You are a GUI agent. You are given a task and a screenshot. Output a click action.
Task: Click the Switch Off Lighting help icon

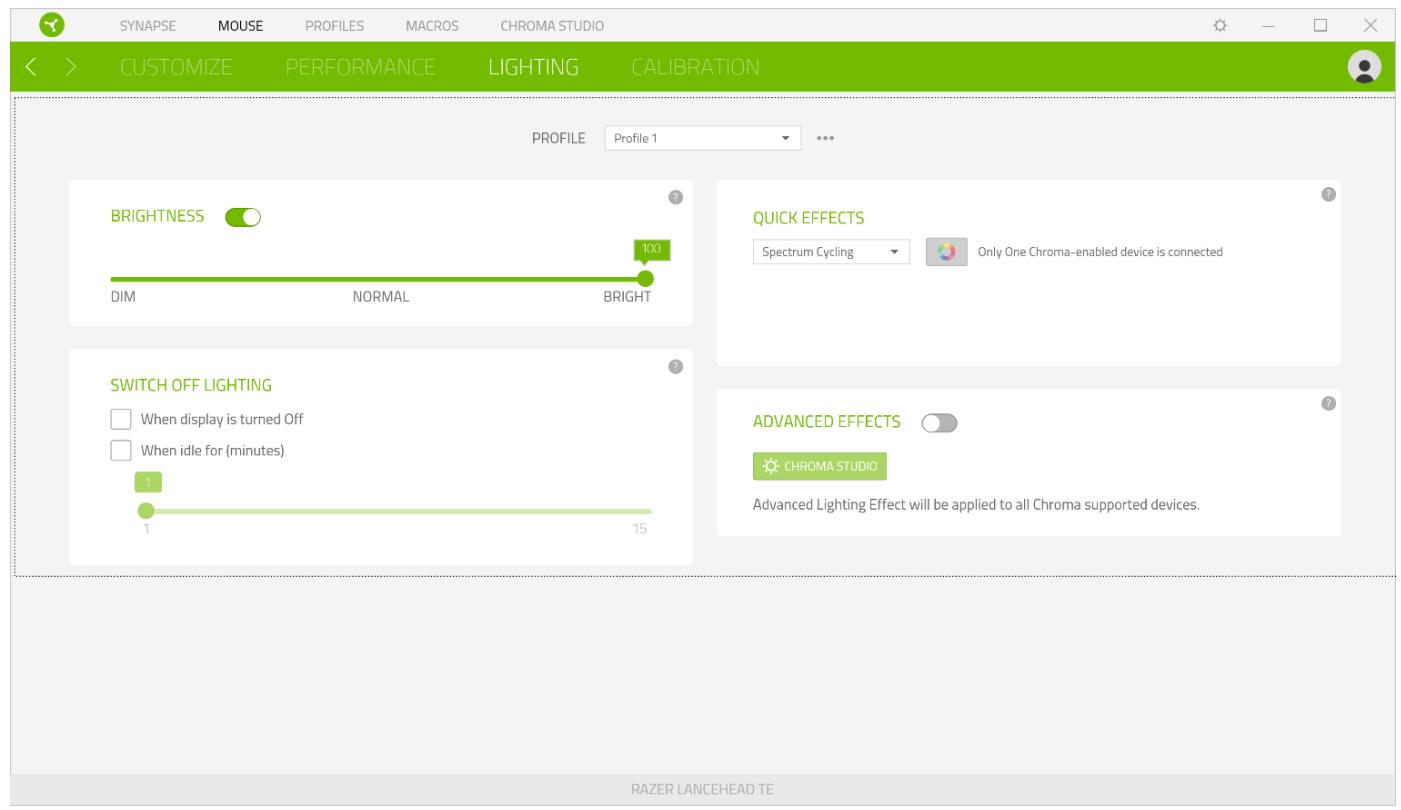tap(675, 367)
